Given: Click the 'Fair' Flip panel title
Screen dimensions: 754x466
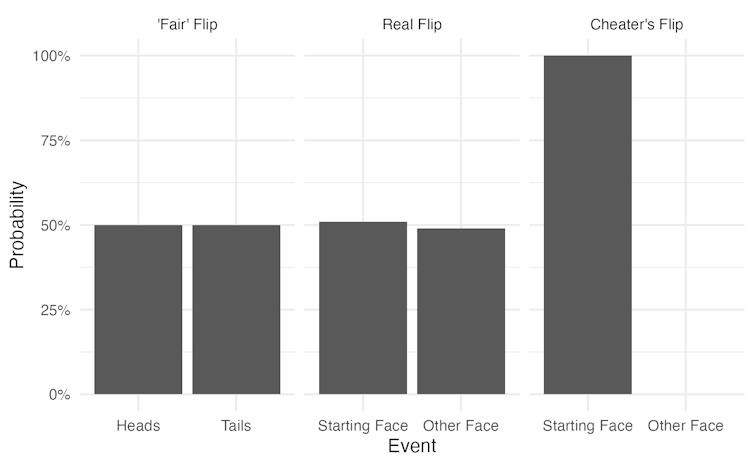Looking at the screenshot, I should pyautogui.click(x=187, y=24).
